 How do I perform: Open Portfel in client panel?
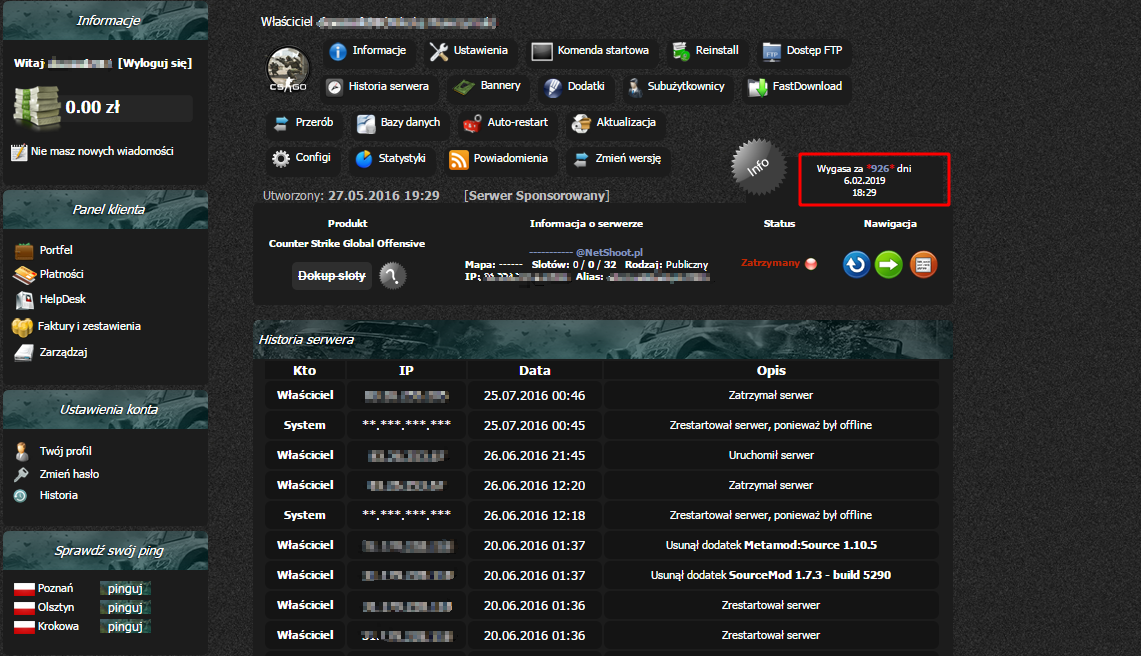tap(56, 250)
